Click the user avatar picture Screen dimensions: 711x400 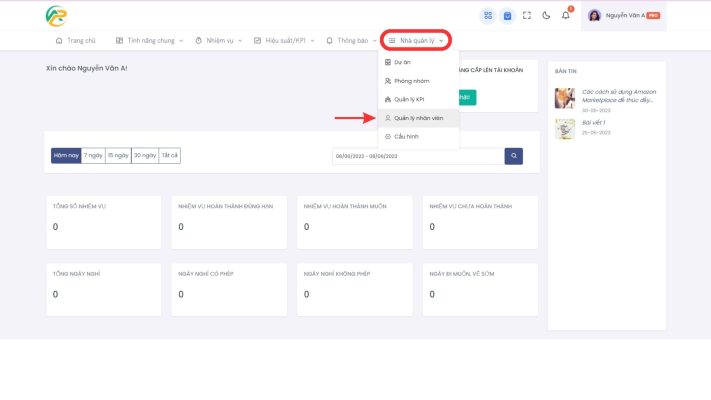tap(594, 15)
